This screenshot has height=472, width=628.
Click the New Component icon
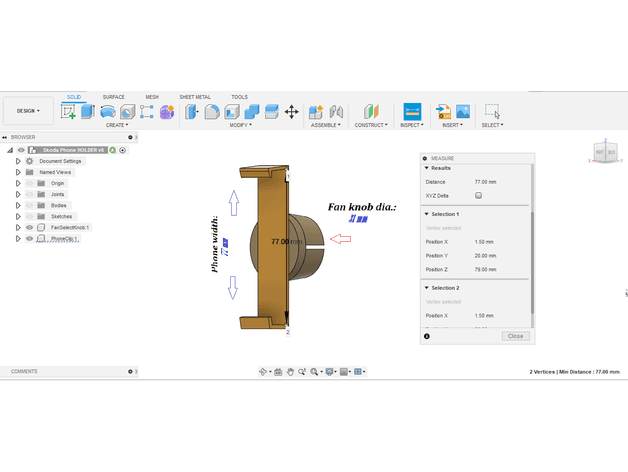pos(316,112)
